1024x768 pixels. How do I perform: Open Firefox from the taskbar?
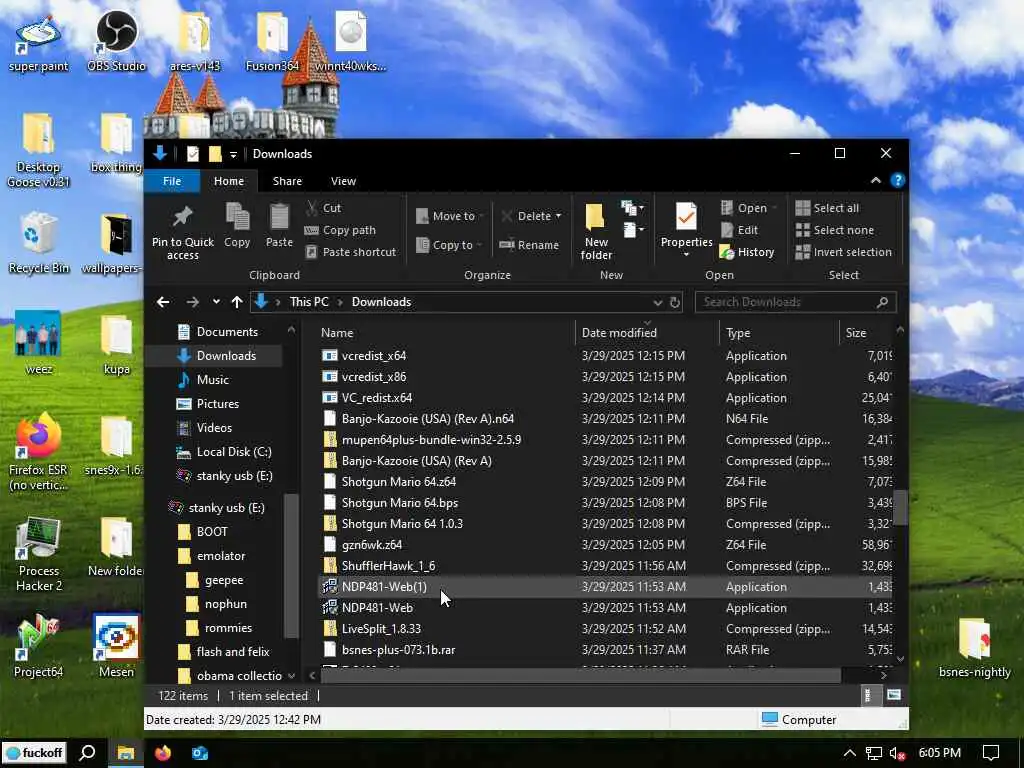pyautogui.click(x=163, y=753)
